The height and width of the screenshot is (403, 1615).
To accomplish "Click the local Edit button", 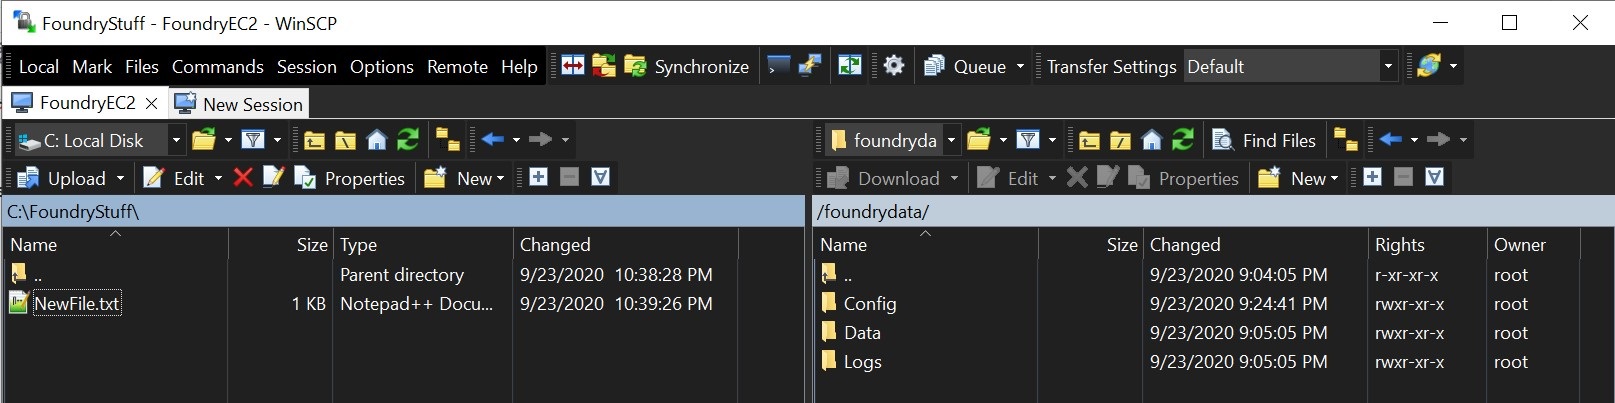I will click(x=174, y=178).
